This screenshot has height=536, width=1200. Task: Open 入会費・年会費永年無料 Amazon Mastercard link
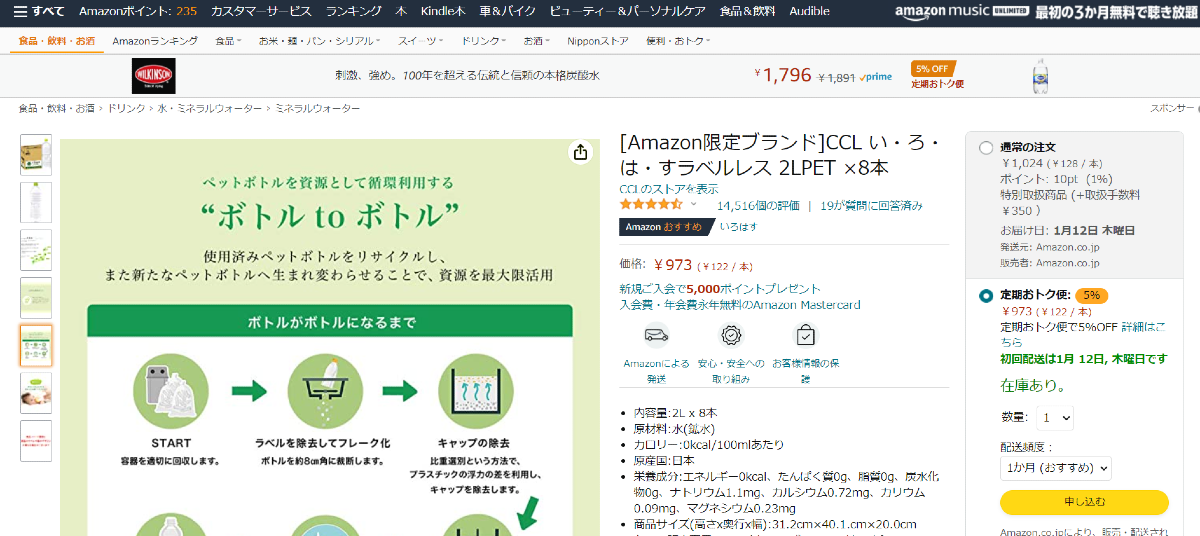pyautogui.click(x=739, y=305)
